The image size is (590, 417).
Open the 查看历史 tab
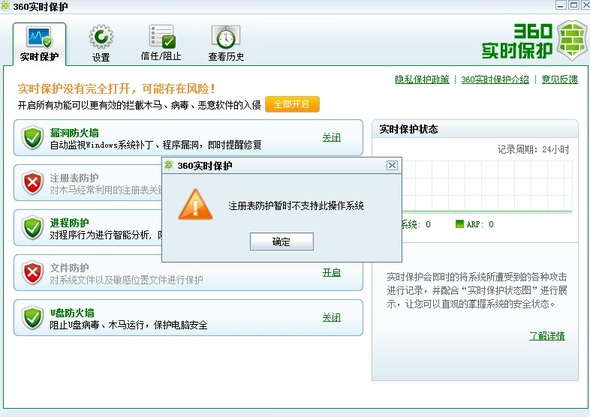[x=226, y=44]
